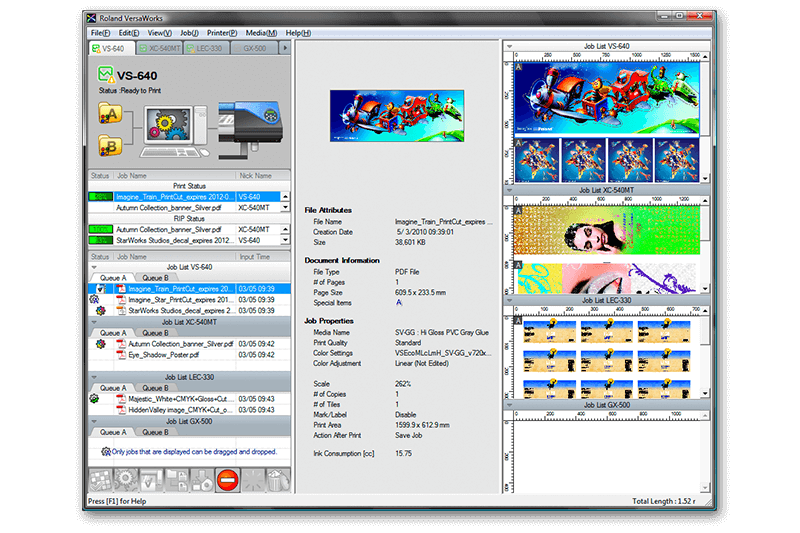Viewport: 800px width, 533px height.
Task: Click the gear job settings toolbar icon
Action: (x=125, y=481)
